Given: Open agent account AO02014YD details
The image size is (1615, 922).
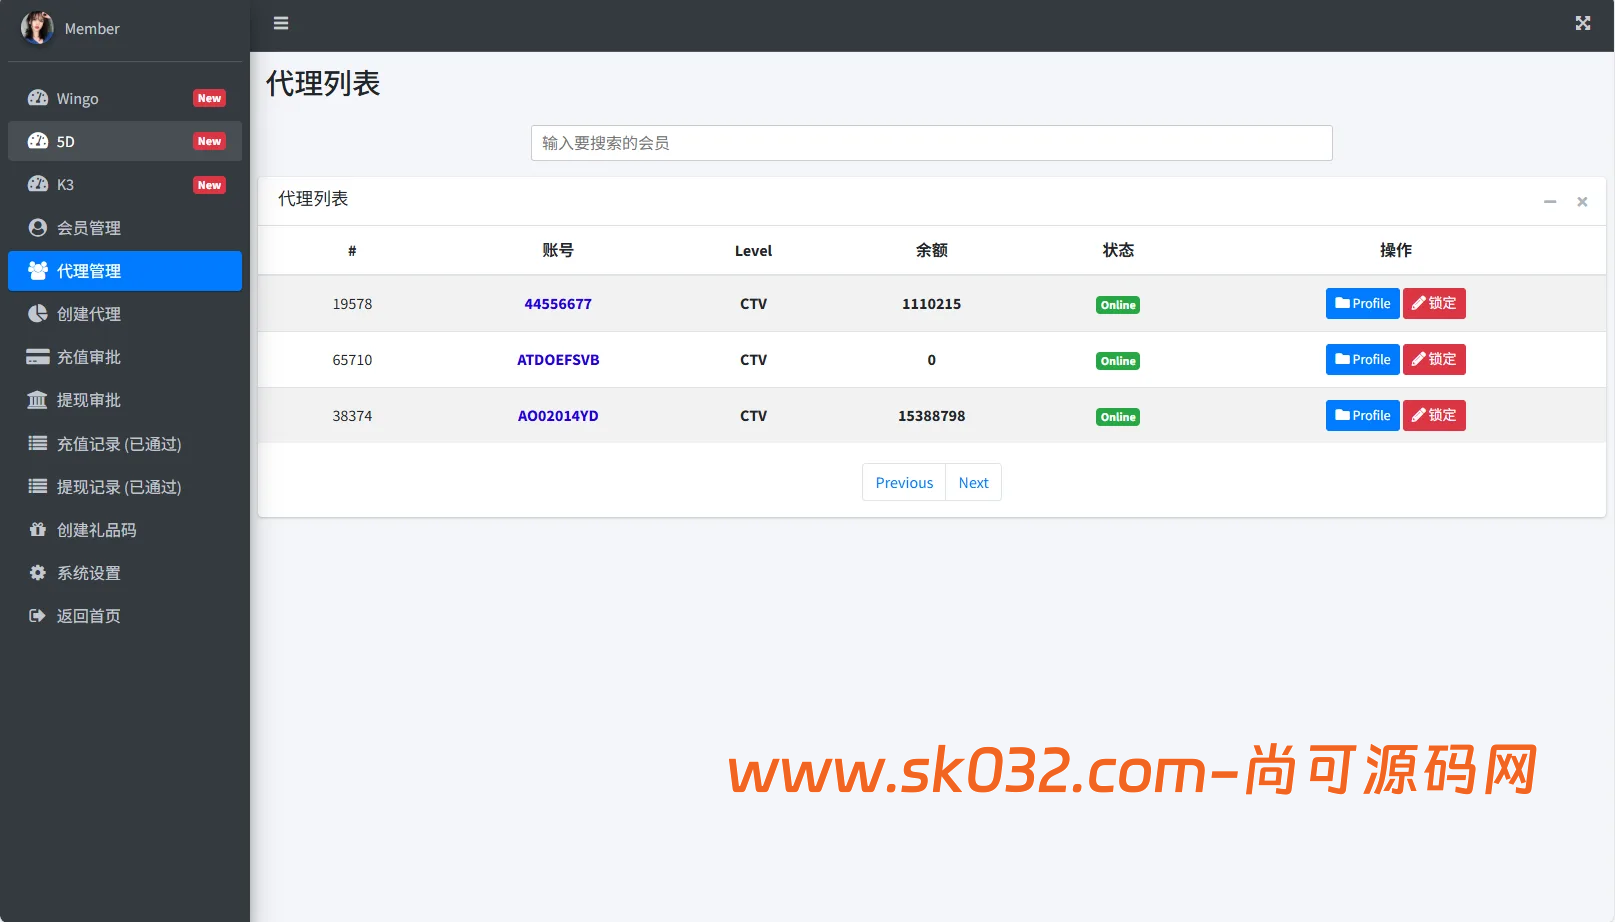Looking at the screenshot, I should (x=558, y=415).
